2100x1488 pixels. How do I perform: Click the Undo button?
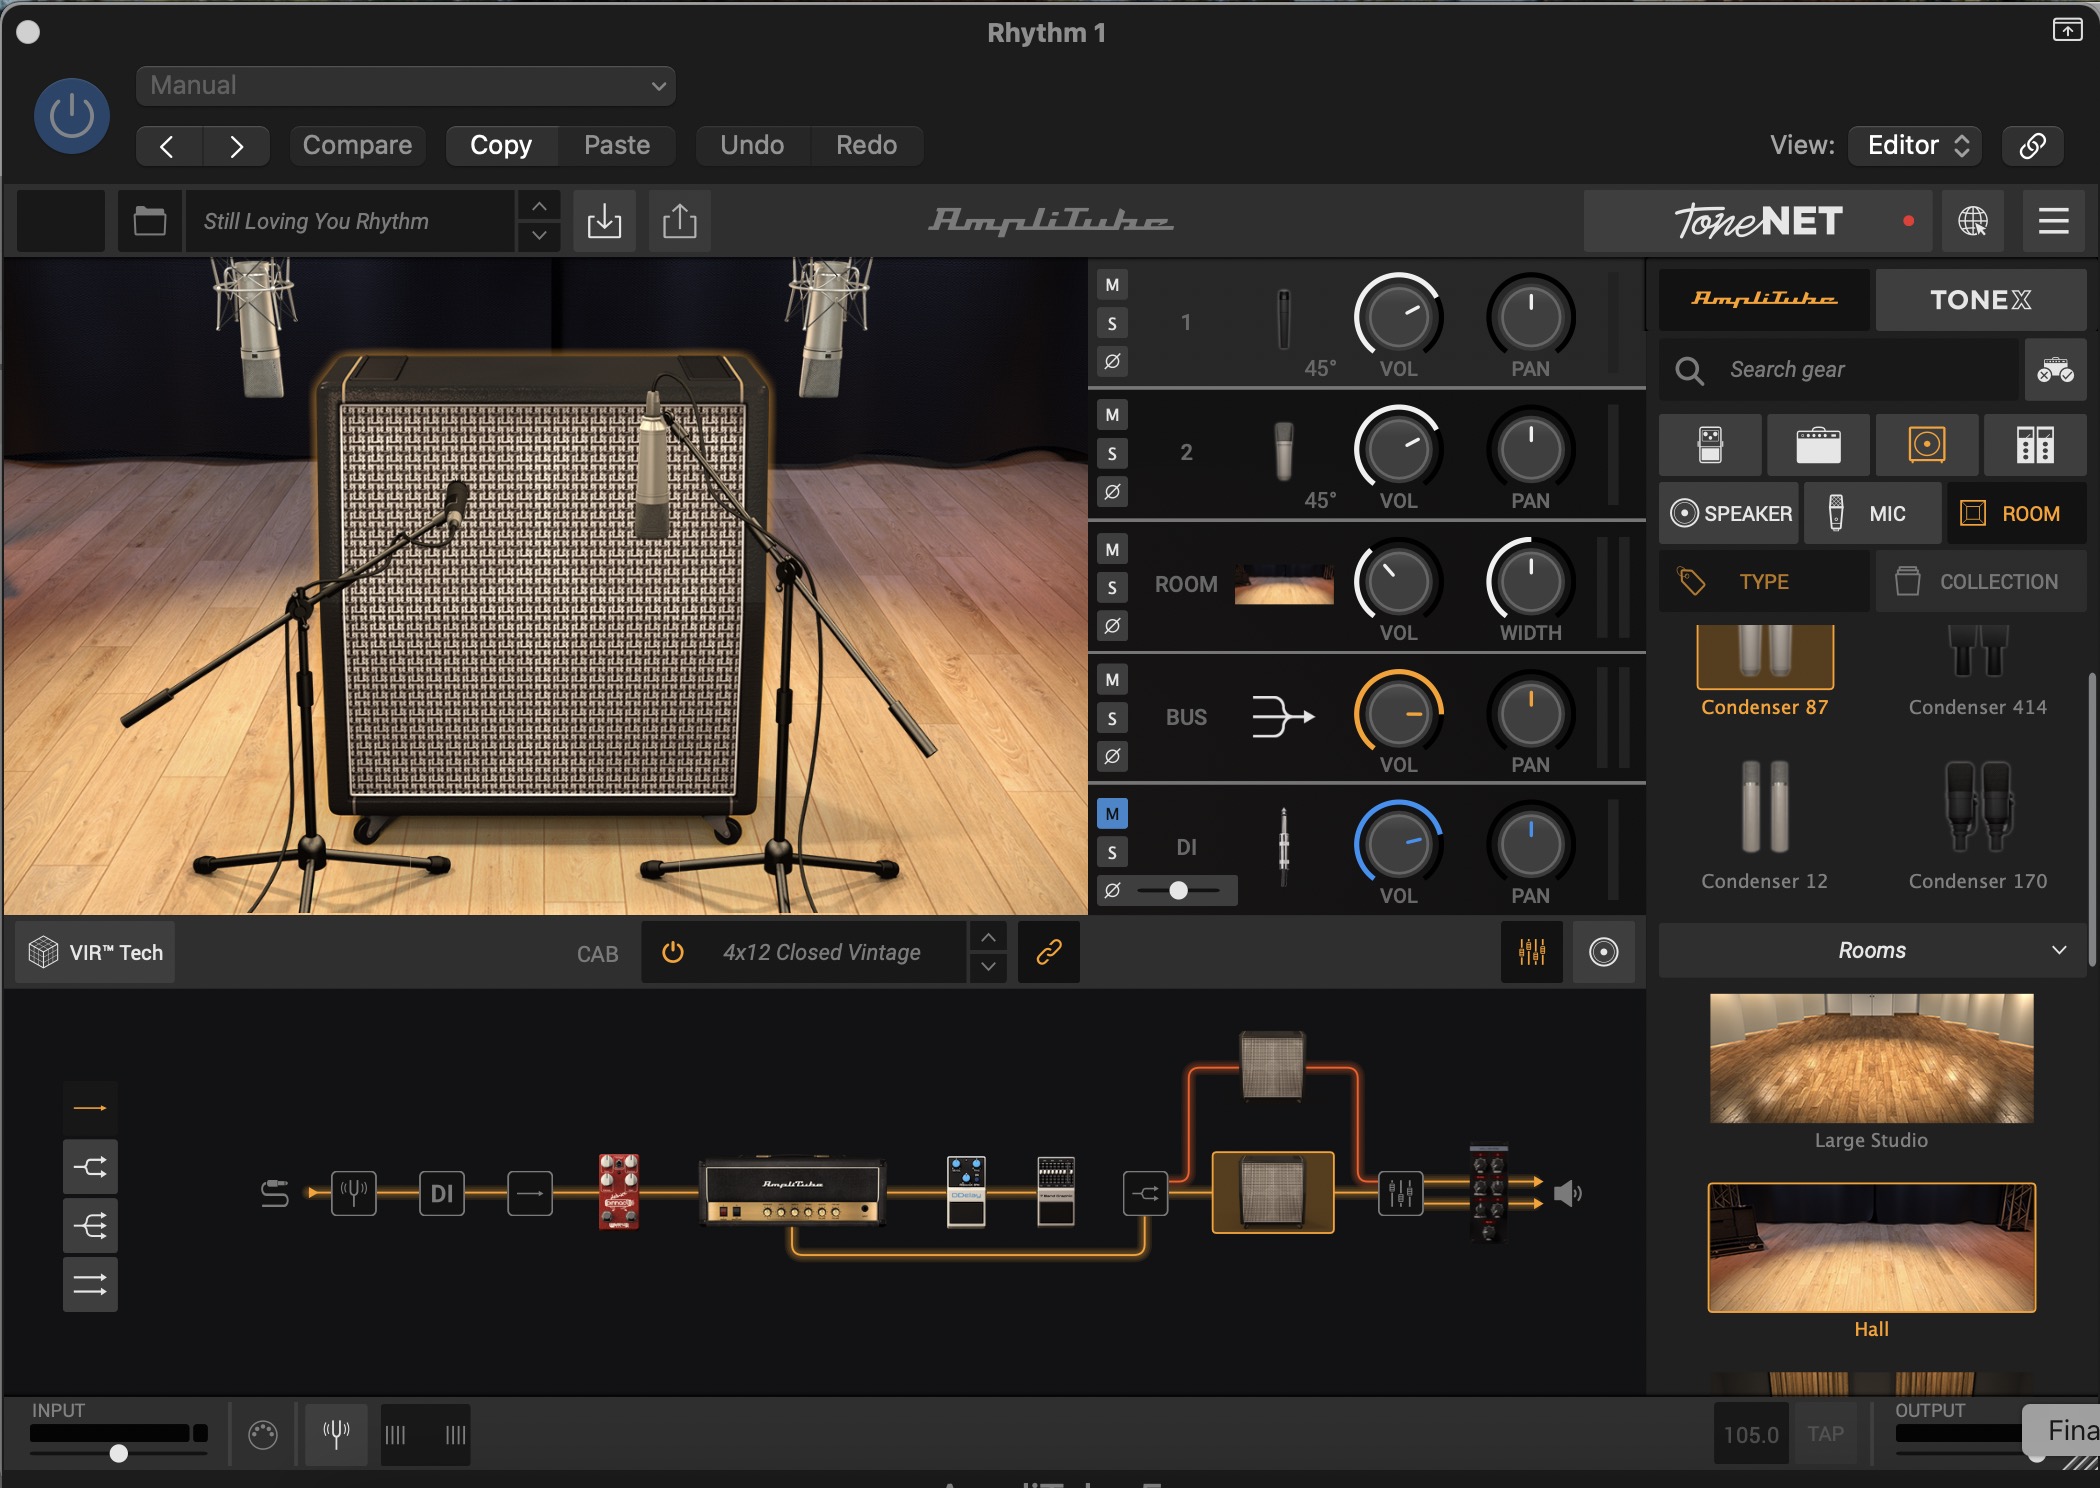[752, 146]
